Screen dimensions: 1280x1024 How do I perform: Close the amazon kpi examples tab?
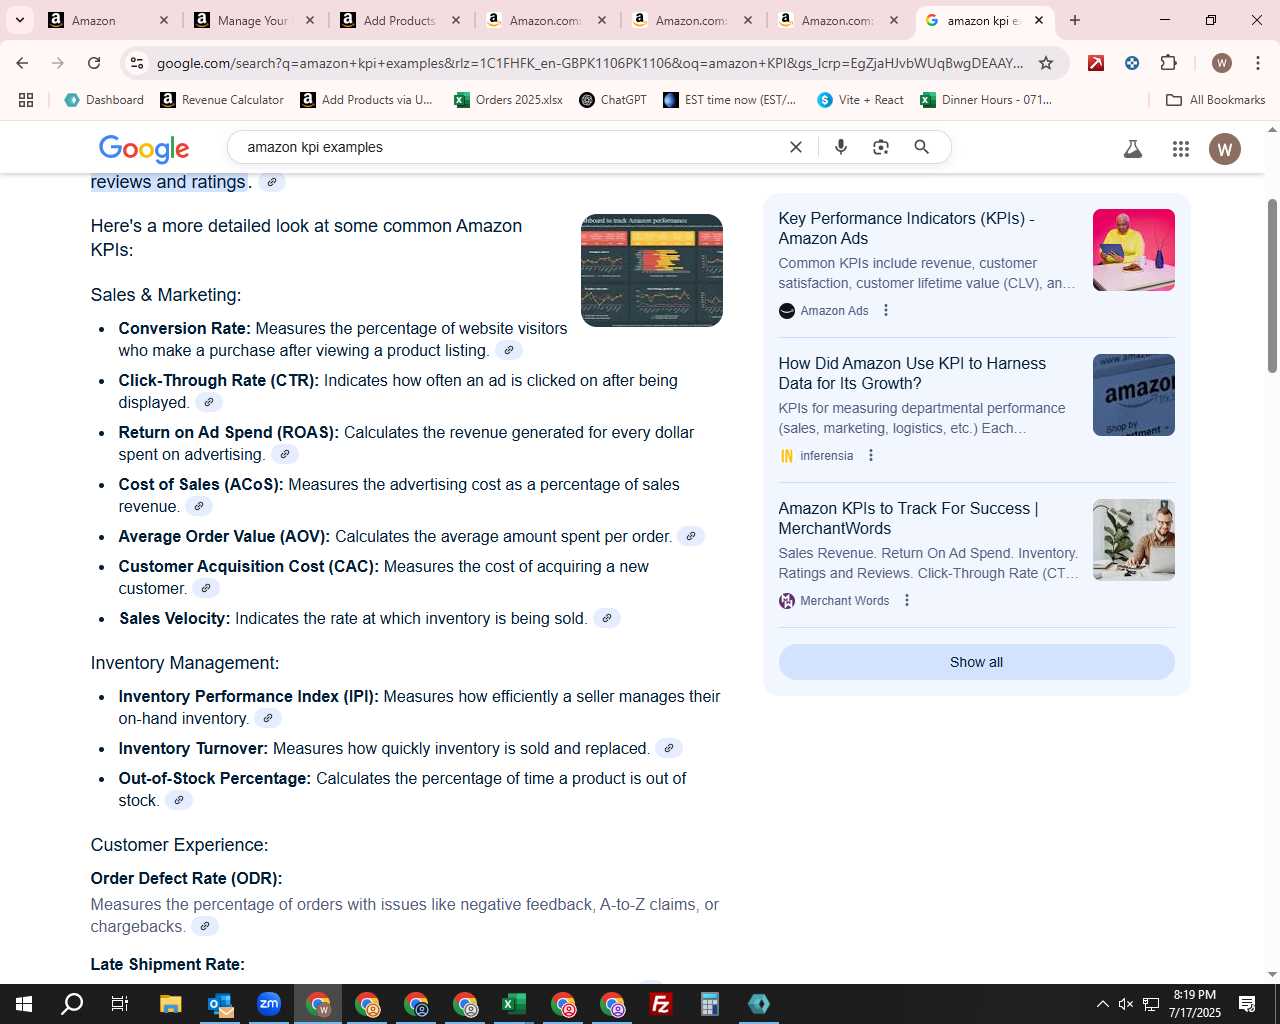click(1039, 20)
